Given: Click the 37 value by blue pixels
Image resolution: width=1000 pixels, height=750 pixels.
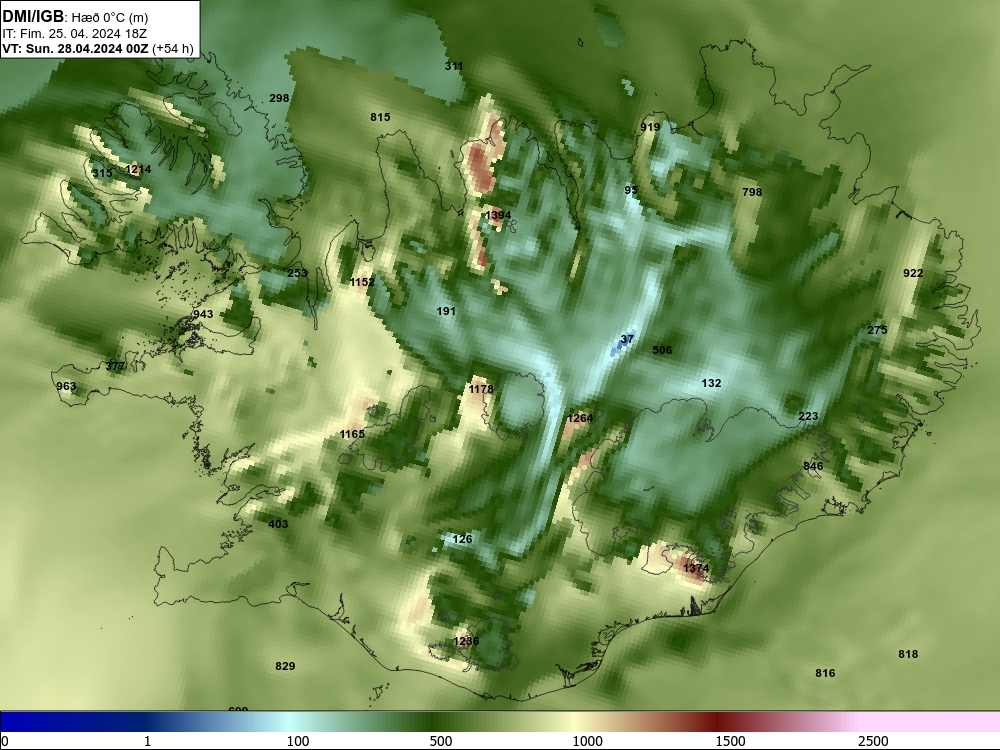Looking at the screenshot, I should [628, 339].
